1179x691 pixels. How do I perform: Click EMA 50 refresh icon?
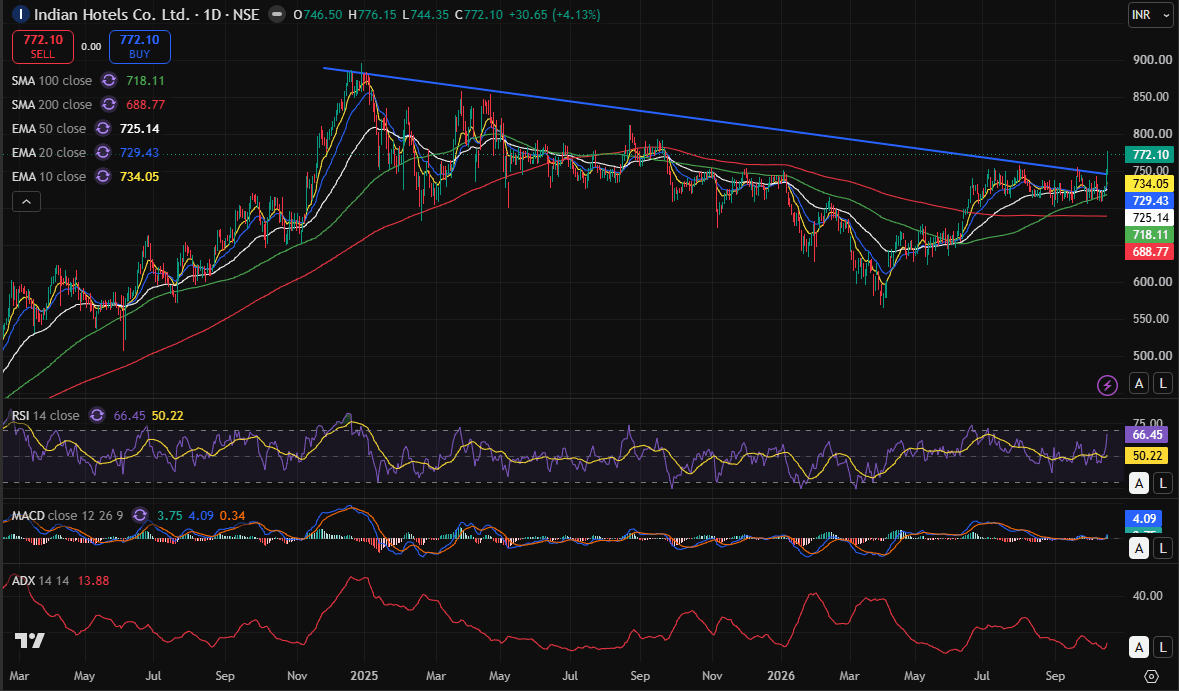[x=103, y=129]
